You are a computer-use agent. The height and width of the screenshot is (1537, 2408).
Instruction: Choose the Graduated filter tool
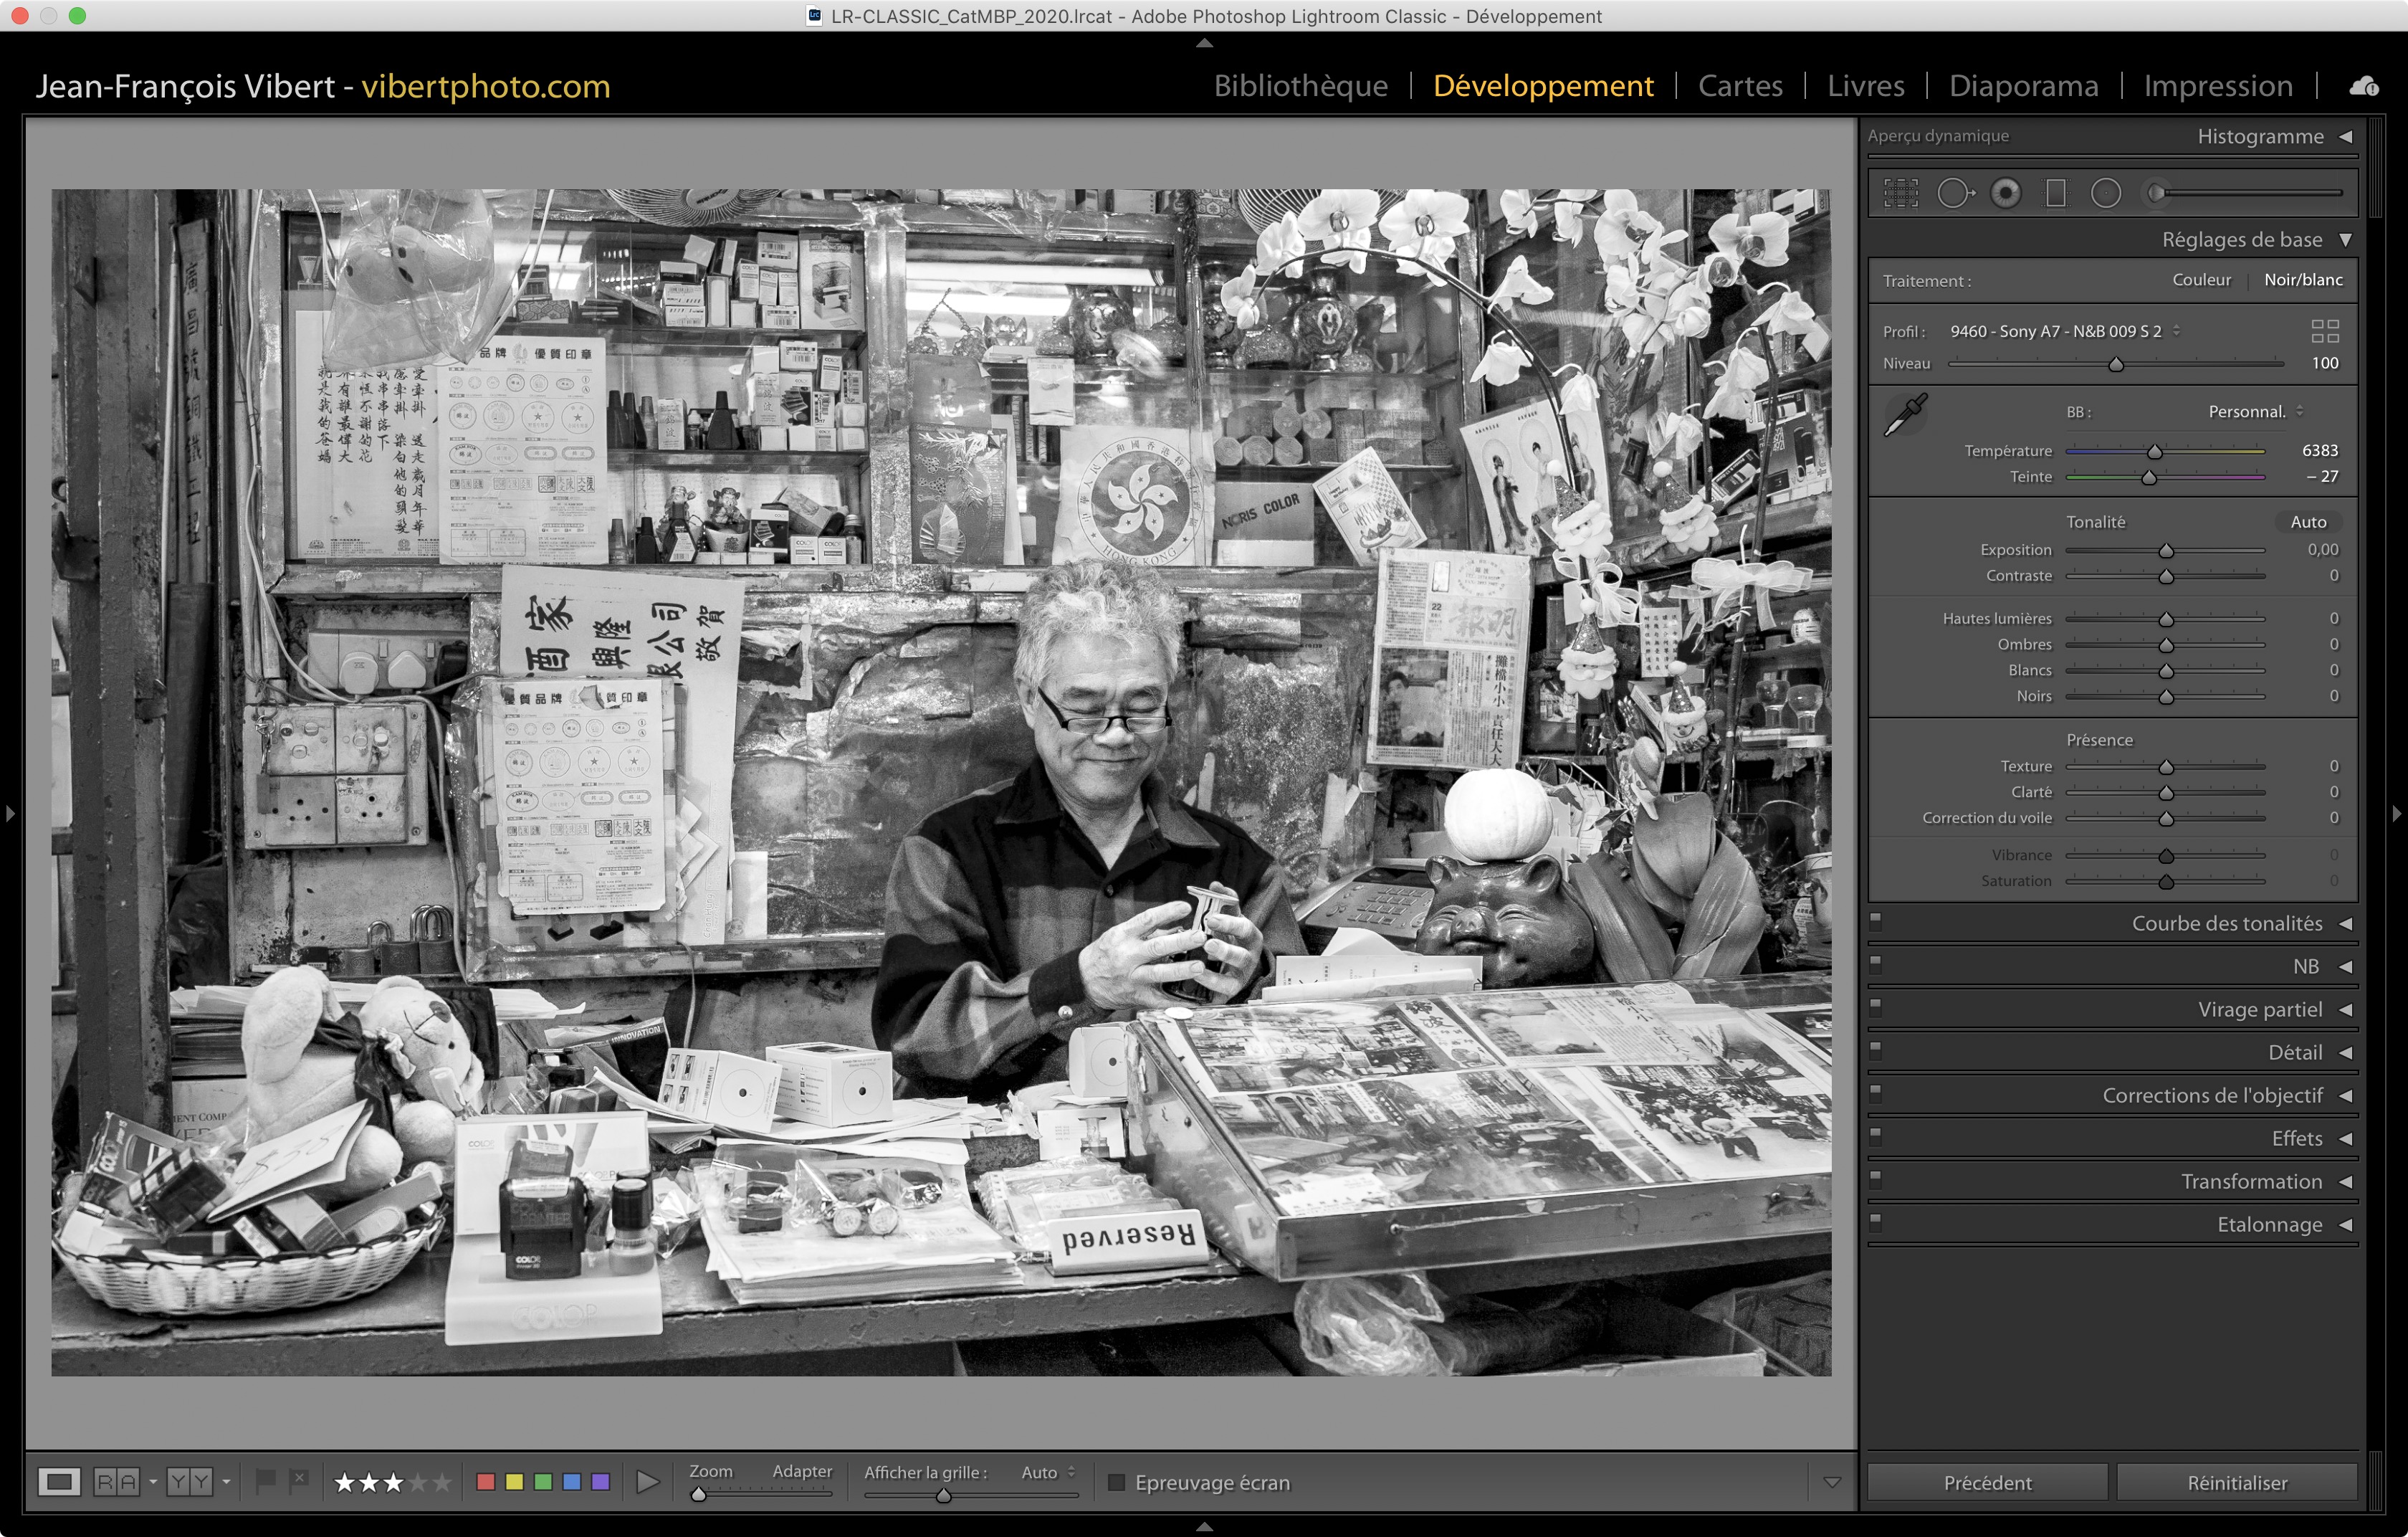pyautogui.click(x=2056, y=193)
